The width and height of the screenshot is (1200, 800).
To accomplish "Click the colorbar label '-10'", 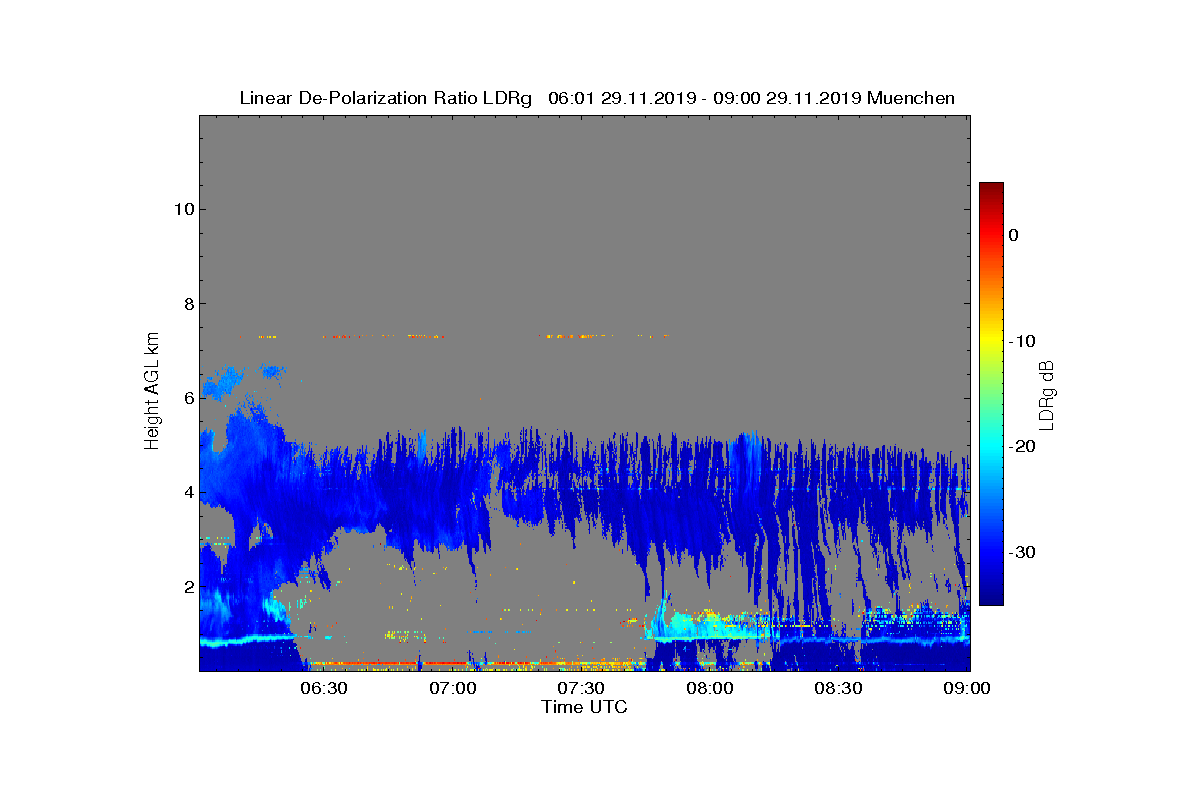I will 1022,341.
